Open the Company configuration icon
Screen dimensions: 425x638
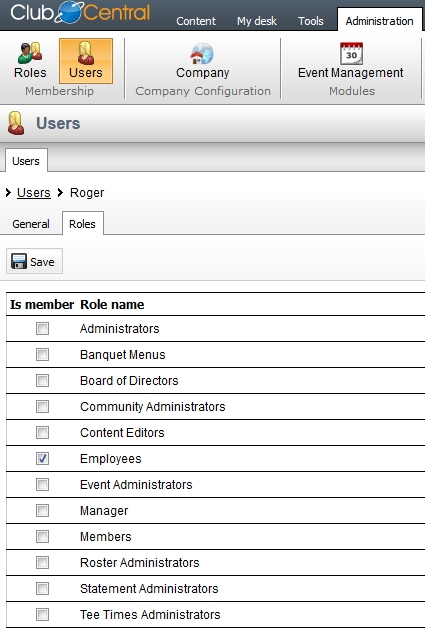click(202, 53)
